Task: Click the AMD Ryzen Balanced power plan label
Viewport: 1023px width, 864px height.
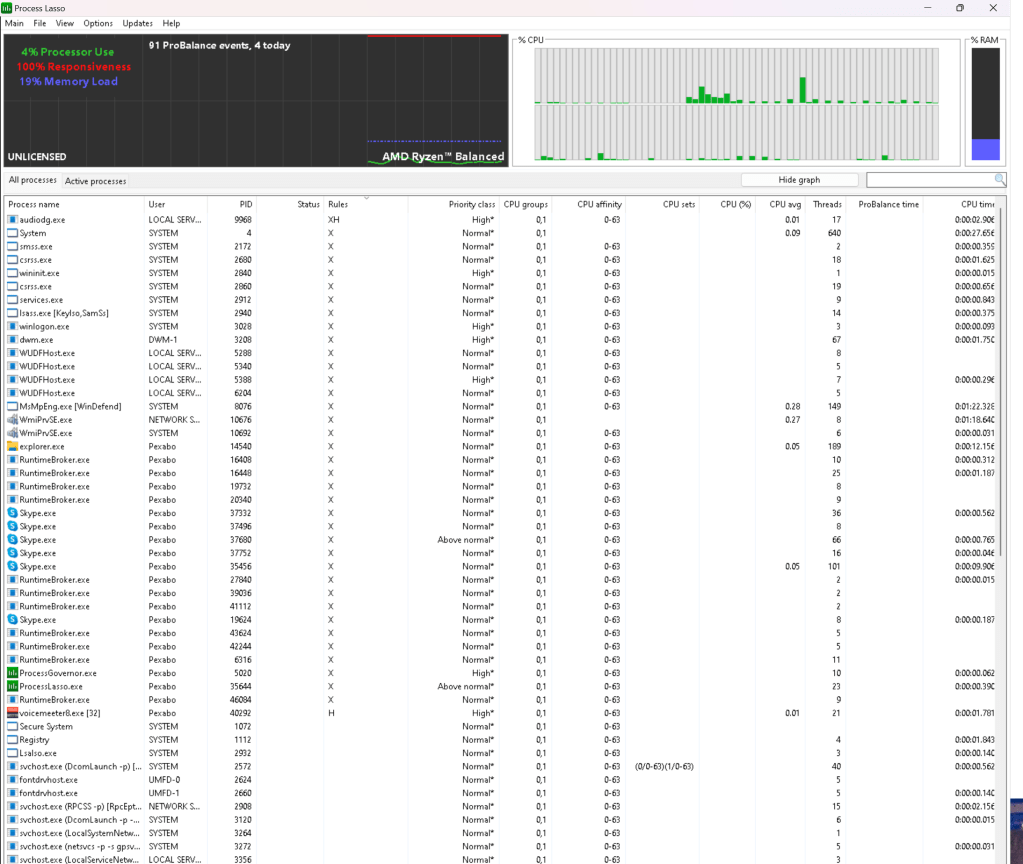Action: 443,157
